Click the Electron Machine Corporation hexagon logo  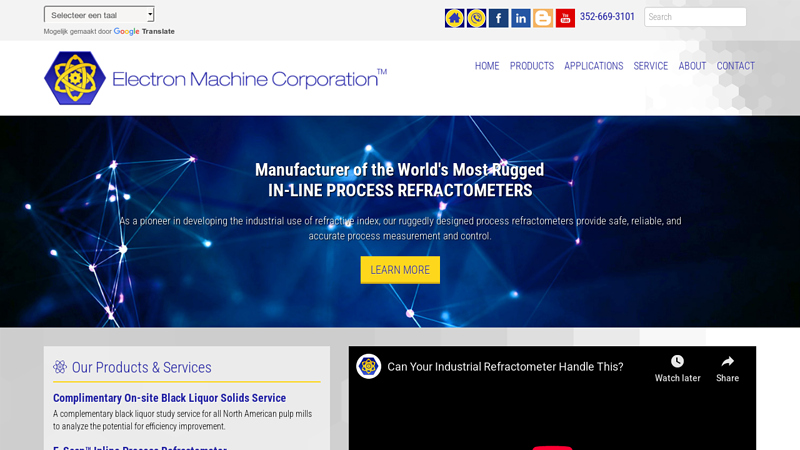point(75,78)
